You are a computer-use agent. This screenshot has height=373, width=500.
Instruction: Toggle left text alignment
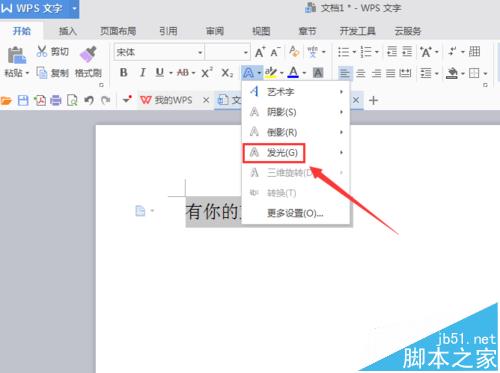tap(345, 73)
